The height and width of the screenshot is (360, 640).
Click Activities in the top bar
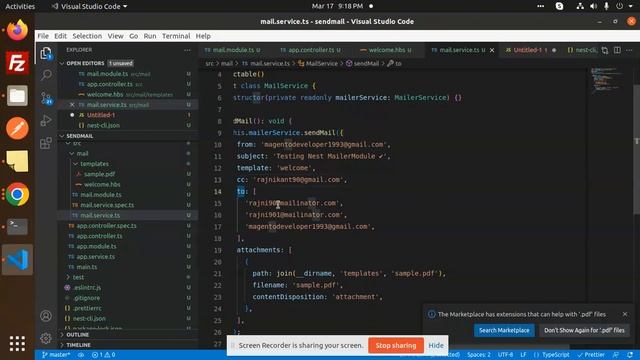coord(20,7)
